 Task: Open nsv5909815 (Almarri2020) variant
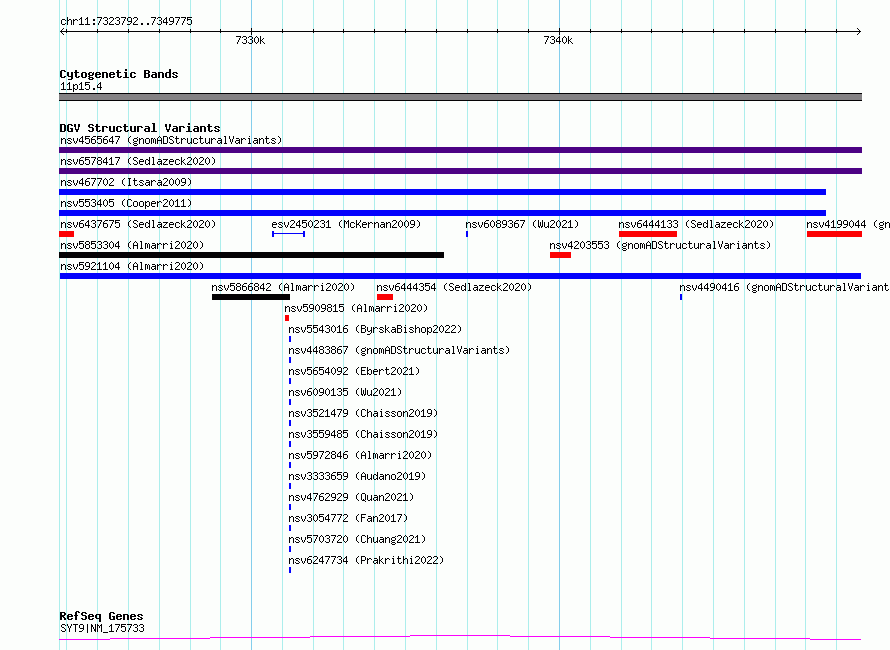pos(356,308)
